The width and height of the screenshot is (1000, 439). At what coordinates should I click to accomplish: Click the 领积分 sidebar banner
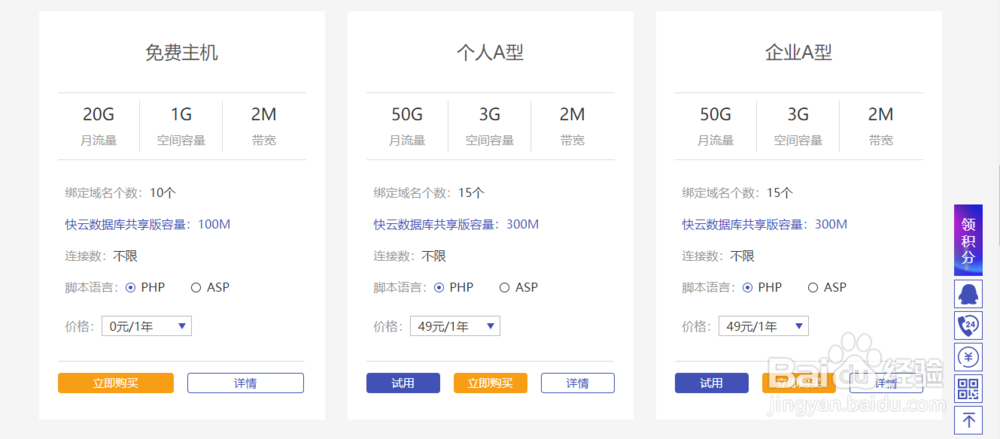(x=968, y=240)
